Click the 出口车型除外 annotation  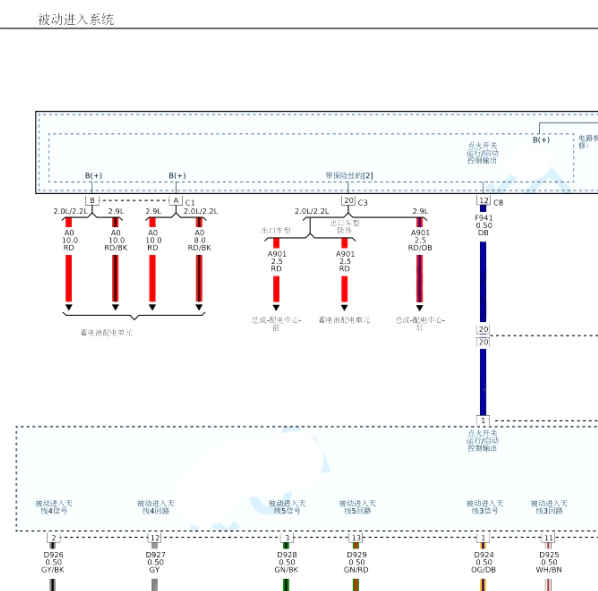tap(344, 226)
